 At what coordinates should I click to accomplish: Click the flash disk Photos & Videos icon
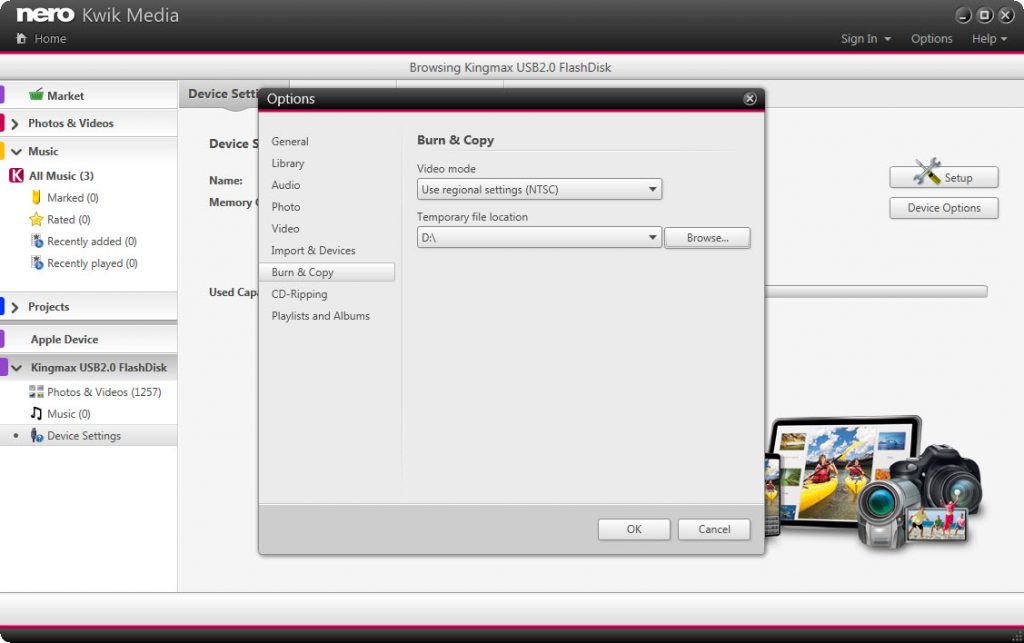[x=37, y=392]
